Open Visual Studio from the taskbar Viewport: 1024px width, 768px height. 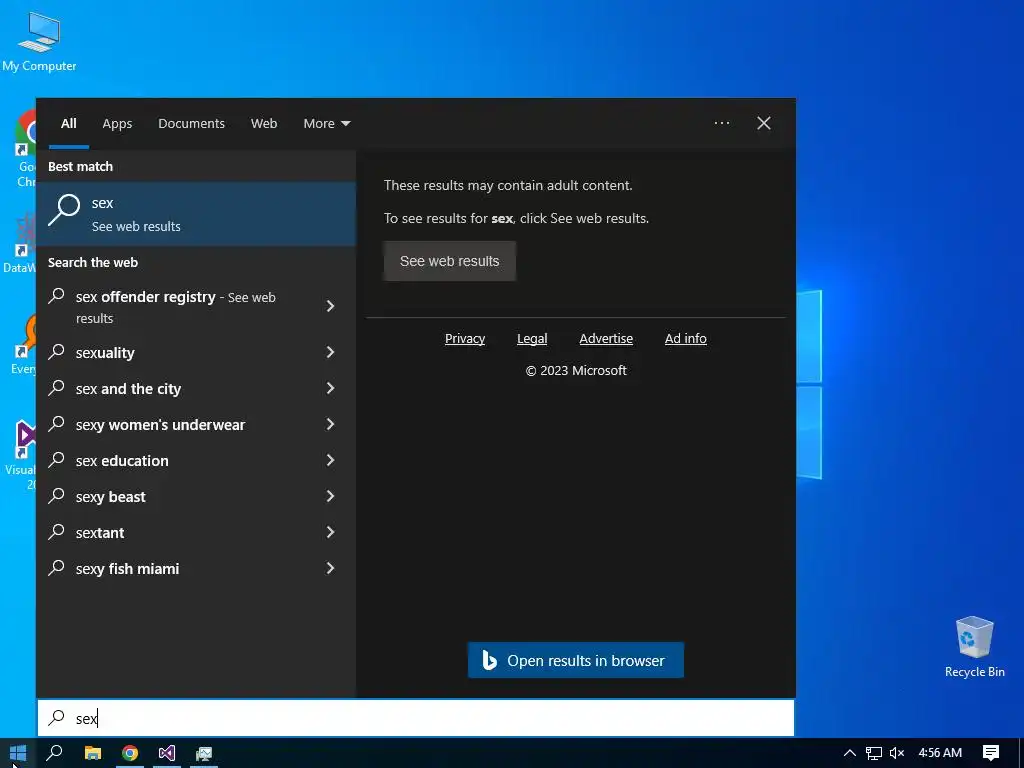pos(167,754)
